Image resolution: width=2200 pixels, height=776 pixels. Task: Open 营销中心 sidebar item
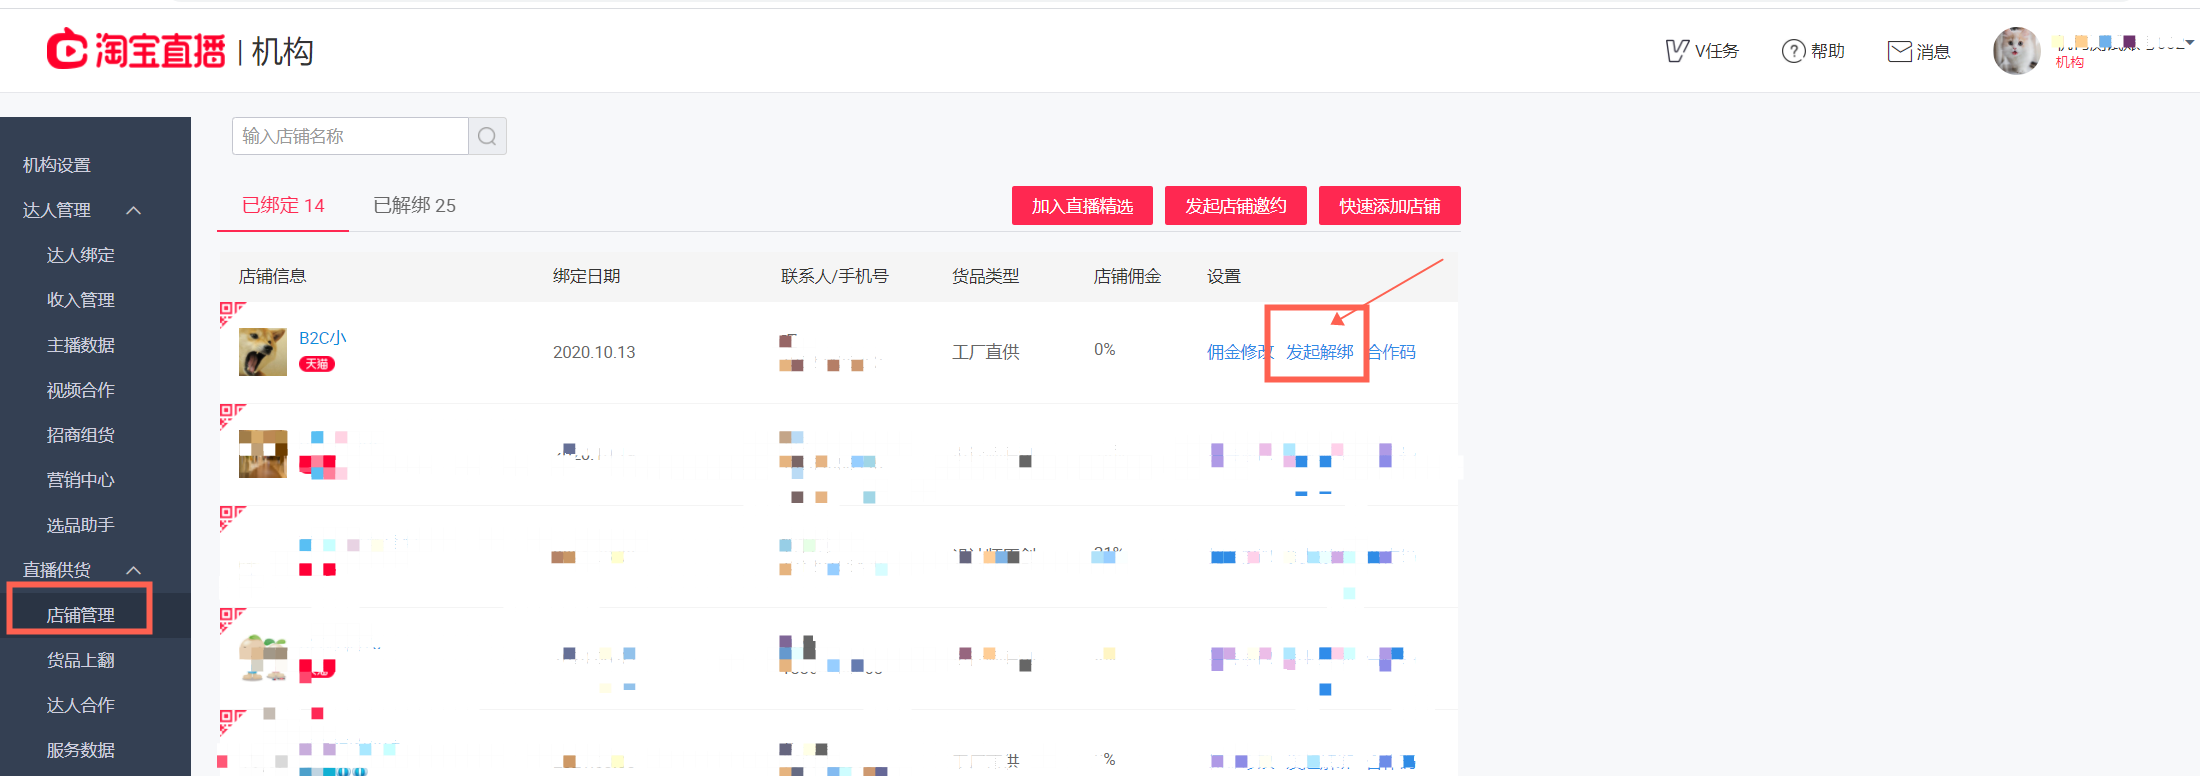(81, 480)
